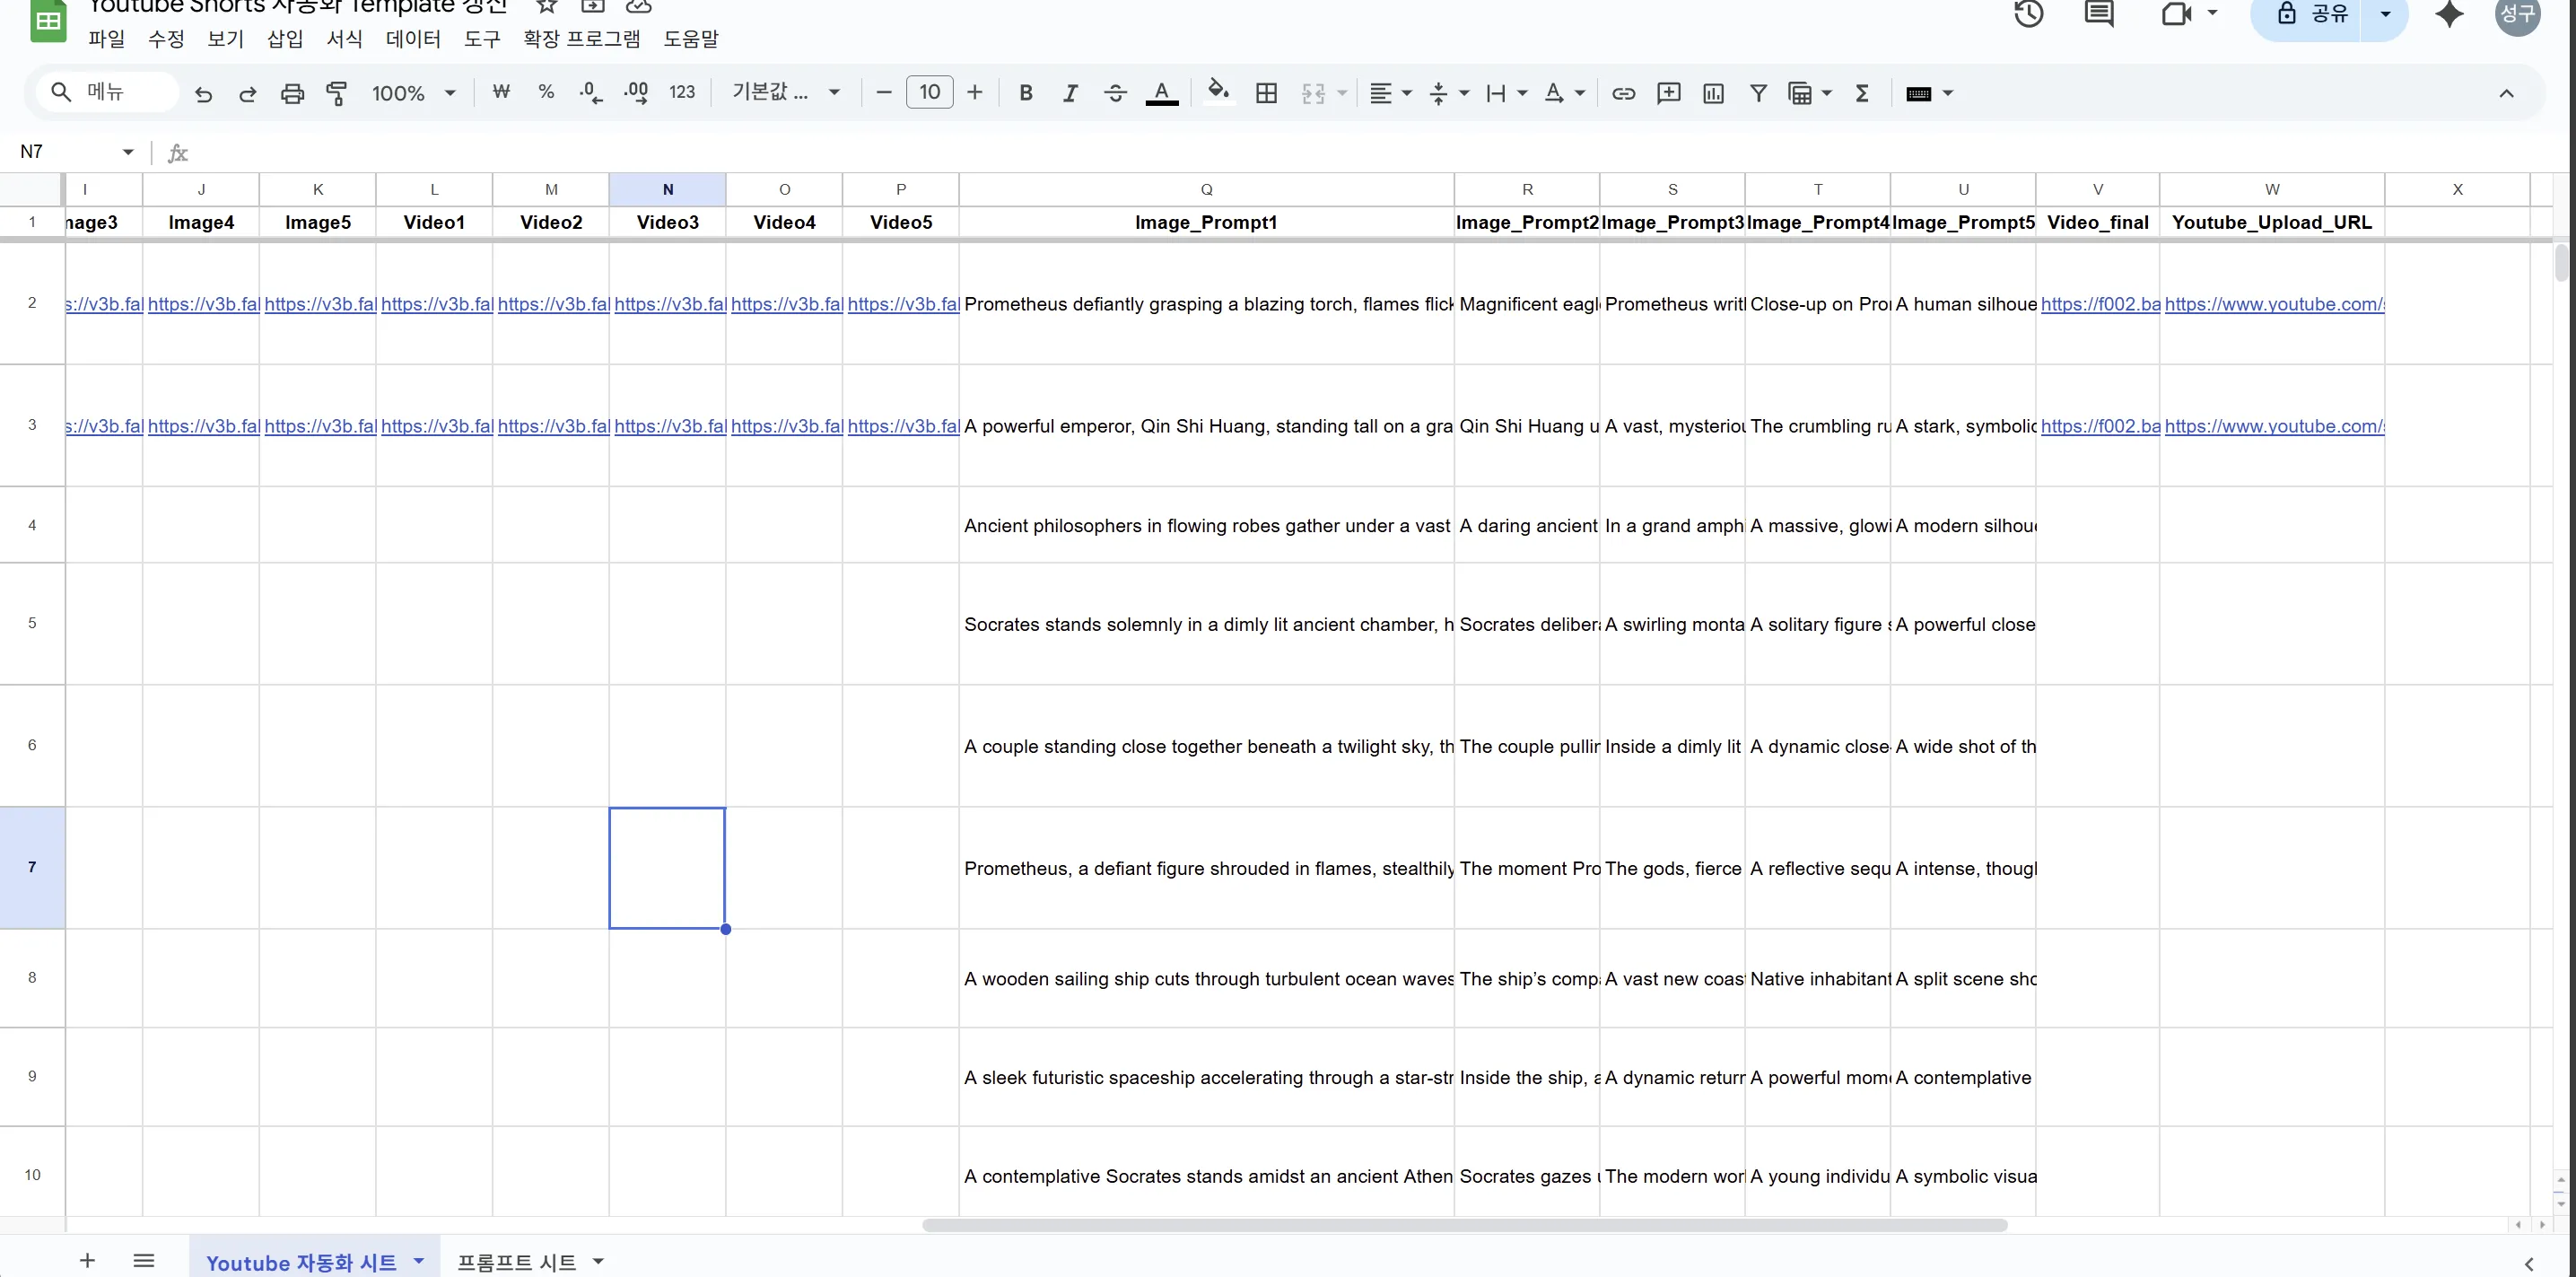Open the fill color paint bucket
2576x1277 pixels.
[x=1217, y=92]
